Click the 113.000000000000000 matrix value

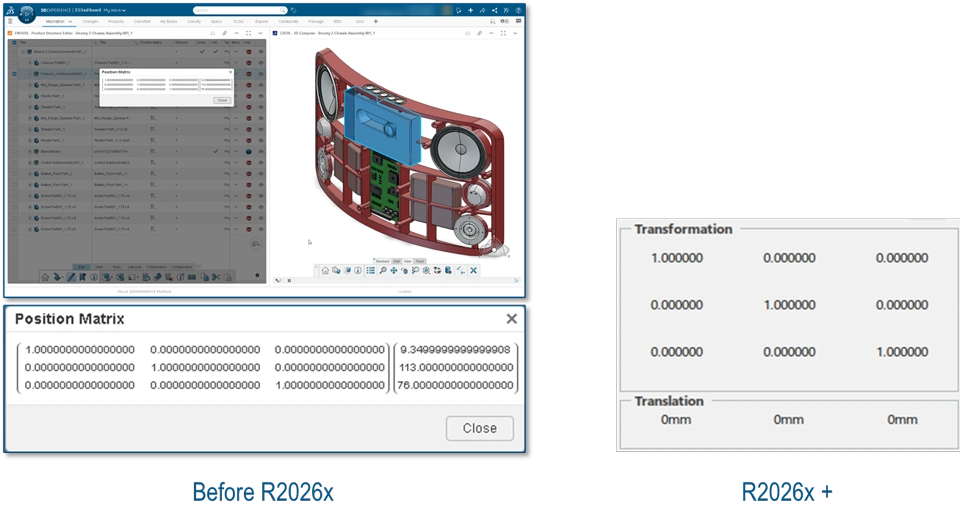point(456,367)
